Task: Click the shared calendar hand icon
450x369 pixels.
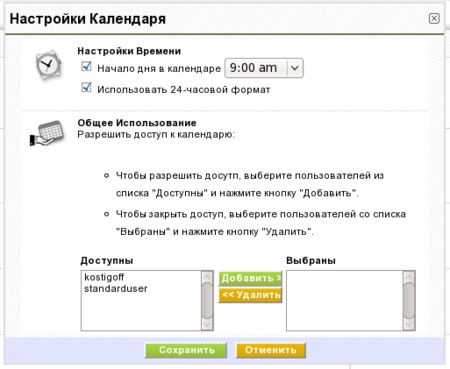Action: 47,133
